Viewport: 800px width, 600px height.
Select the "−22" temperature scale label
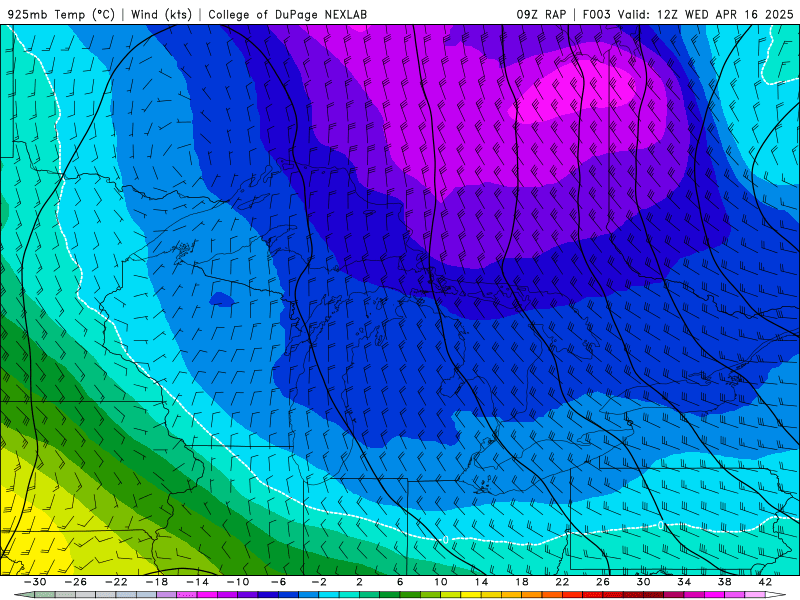(x=116, y=582)
